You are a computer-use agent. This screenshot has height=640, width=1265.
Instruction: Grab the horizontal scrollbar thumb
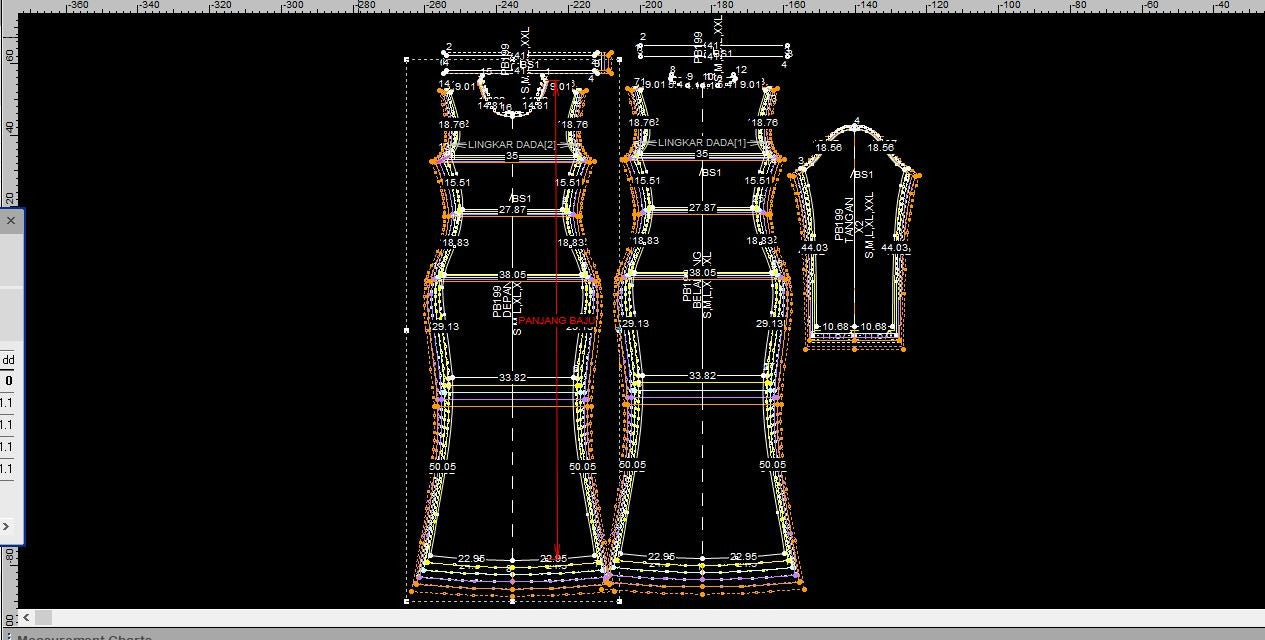pyautogui.click(x=44, y=618)
